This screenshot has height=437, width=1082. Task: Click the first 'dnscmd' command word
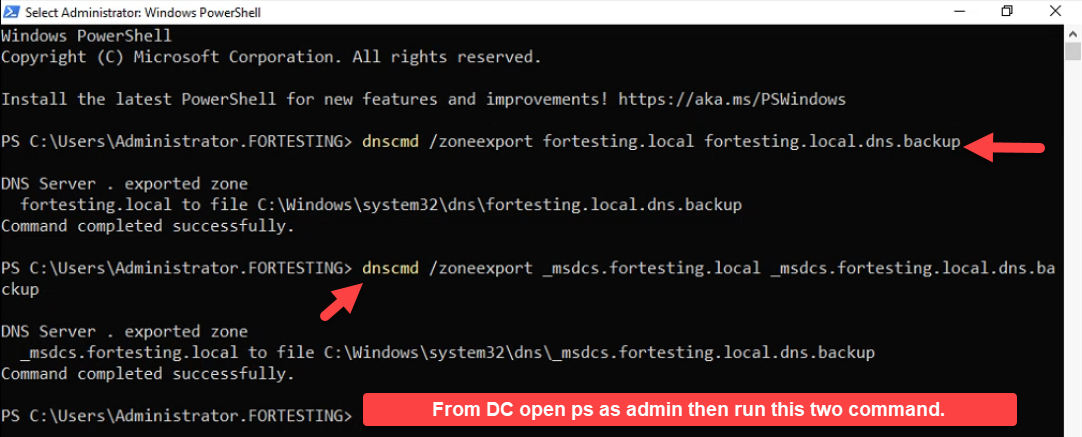coord(390,142)
